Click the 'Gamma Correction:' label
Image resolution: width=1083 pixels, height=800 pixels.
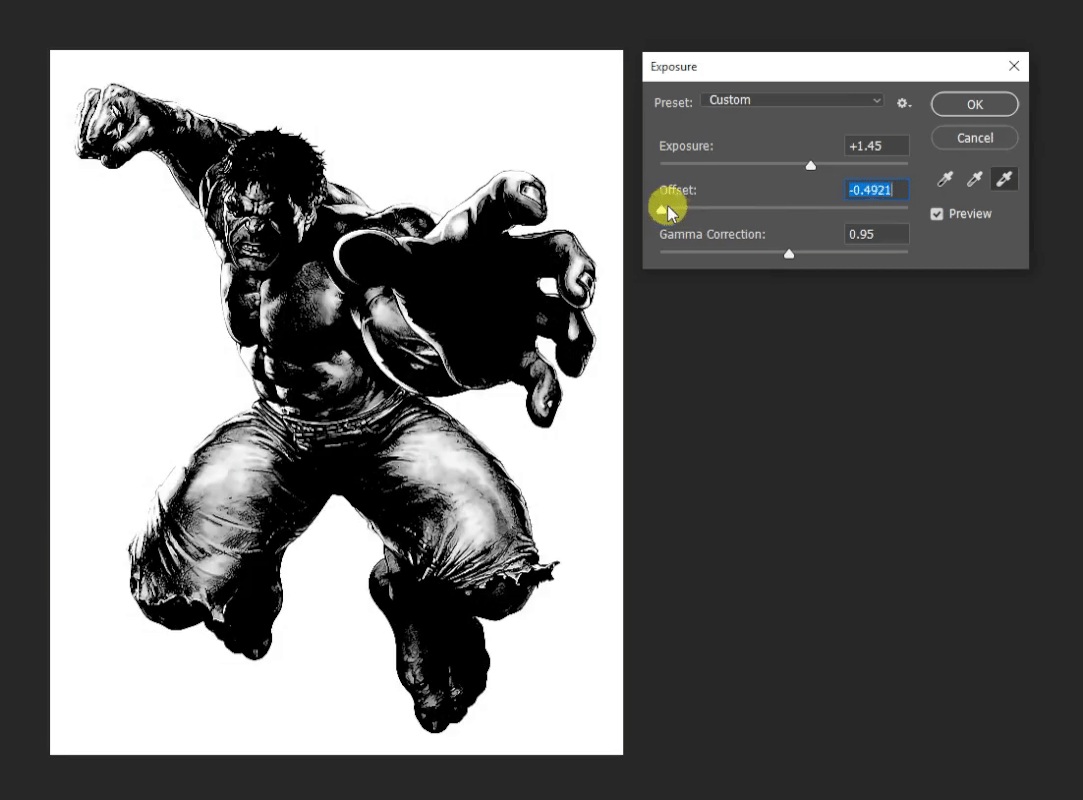pyautogui.click(x=712, y=234)
